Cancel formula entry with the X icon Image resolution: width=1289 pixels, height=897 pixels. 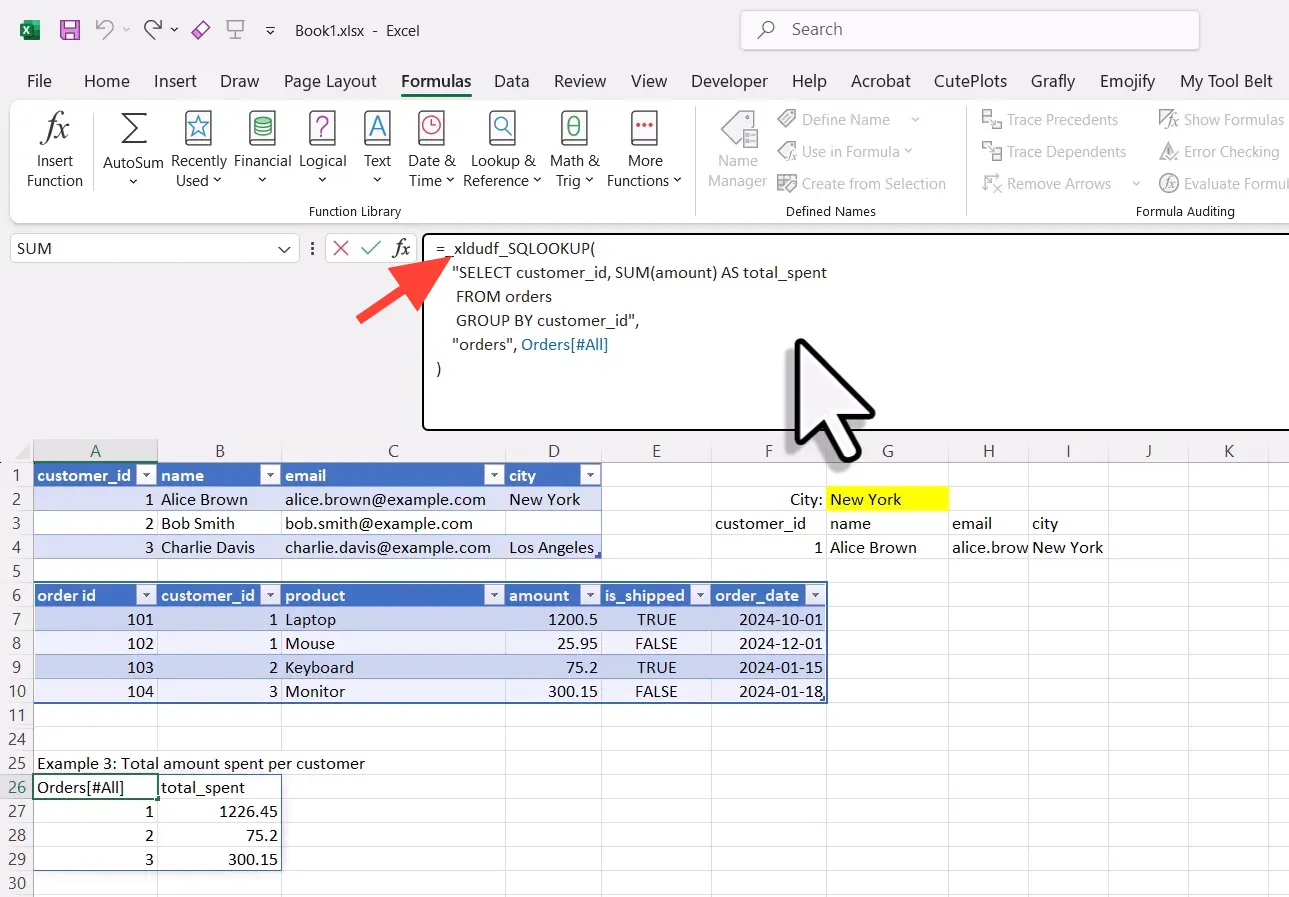tap(341, 249)
